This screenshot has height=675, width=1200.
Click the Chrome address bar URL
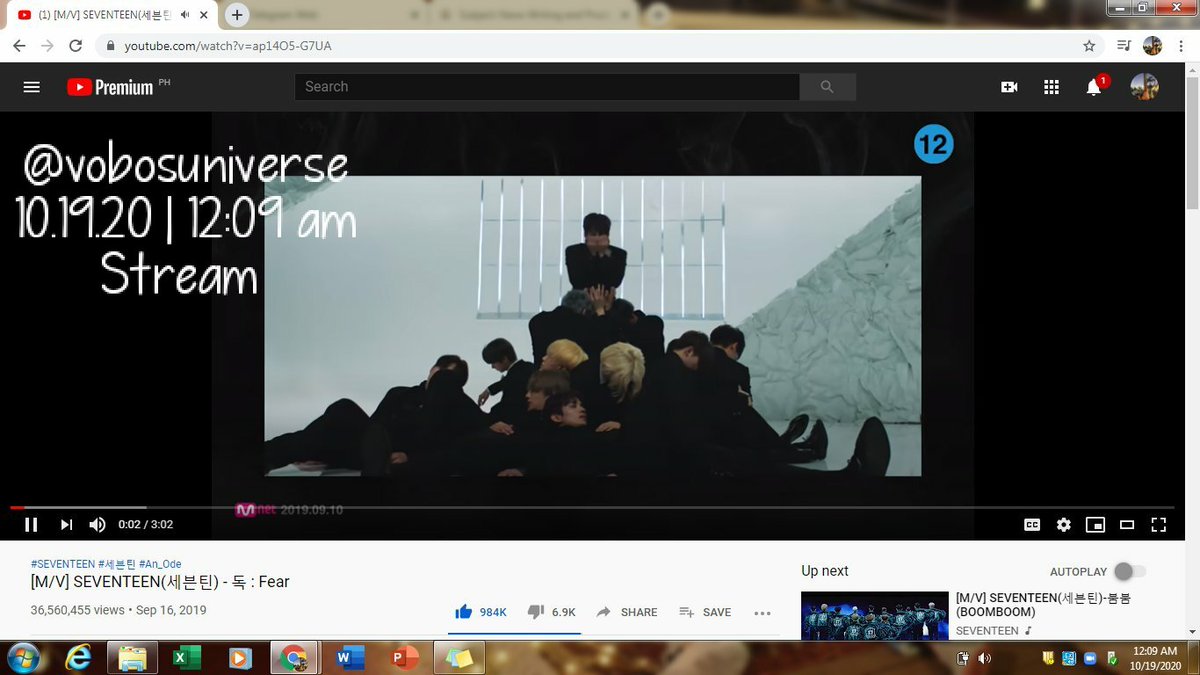click(x=228, y=46)
